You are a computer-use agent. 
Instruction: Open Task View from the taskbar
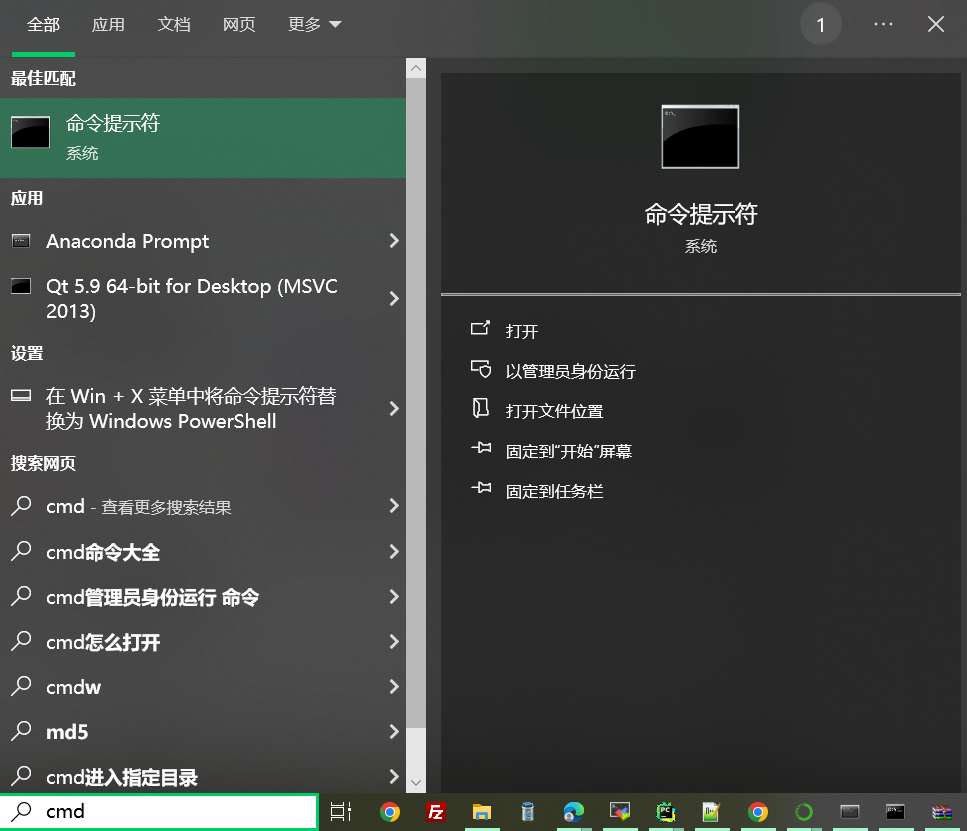pyautogui.click(x=340, y=812)
